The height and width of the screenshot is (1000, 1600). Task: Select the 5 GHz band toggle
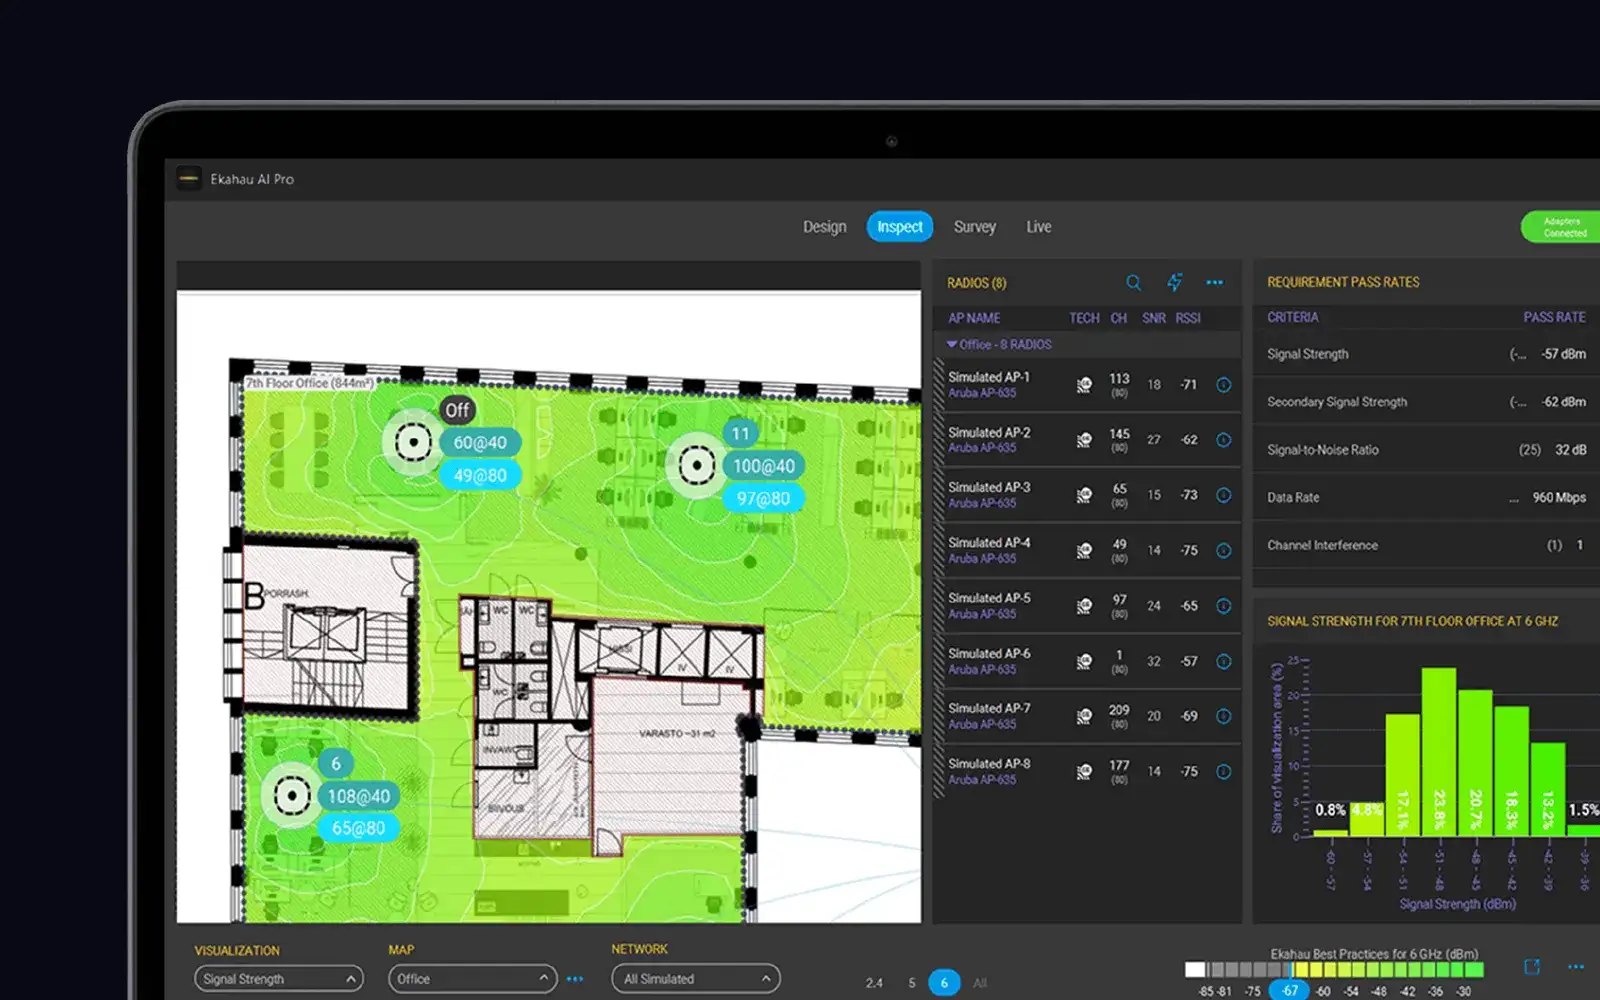click(x=911, y=983)
